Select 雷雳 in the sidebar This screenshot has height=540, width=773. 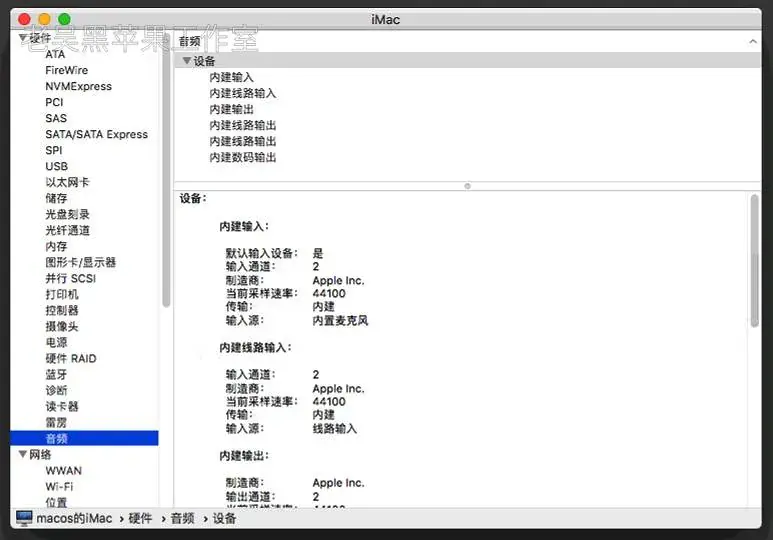click(x=56, y=423)
